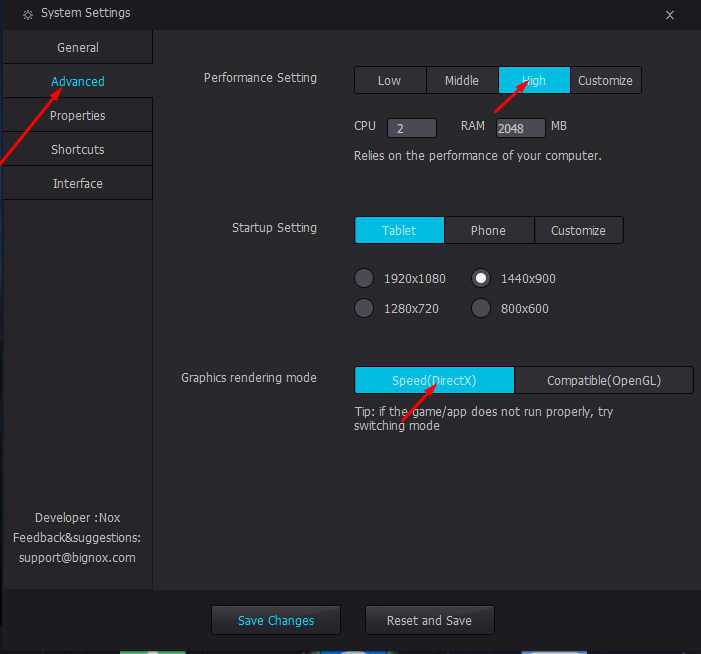This screenshot has width=701, height=654.
Task: Select the 1920x1080 resolution
Action: [x=364, y=278]
